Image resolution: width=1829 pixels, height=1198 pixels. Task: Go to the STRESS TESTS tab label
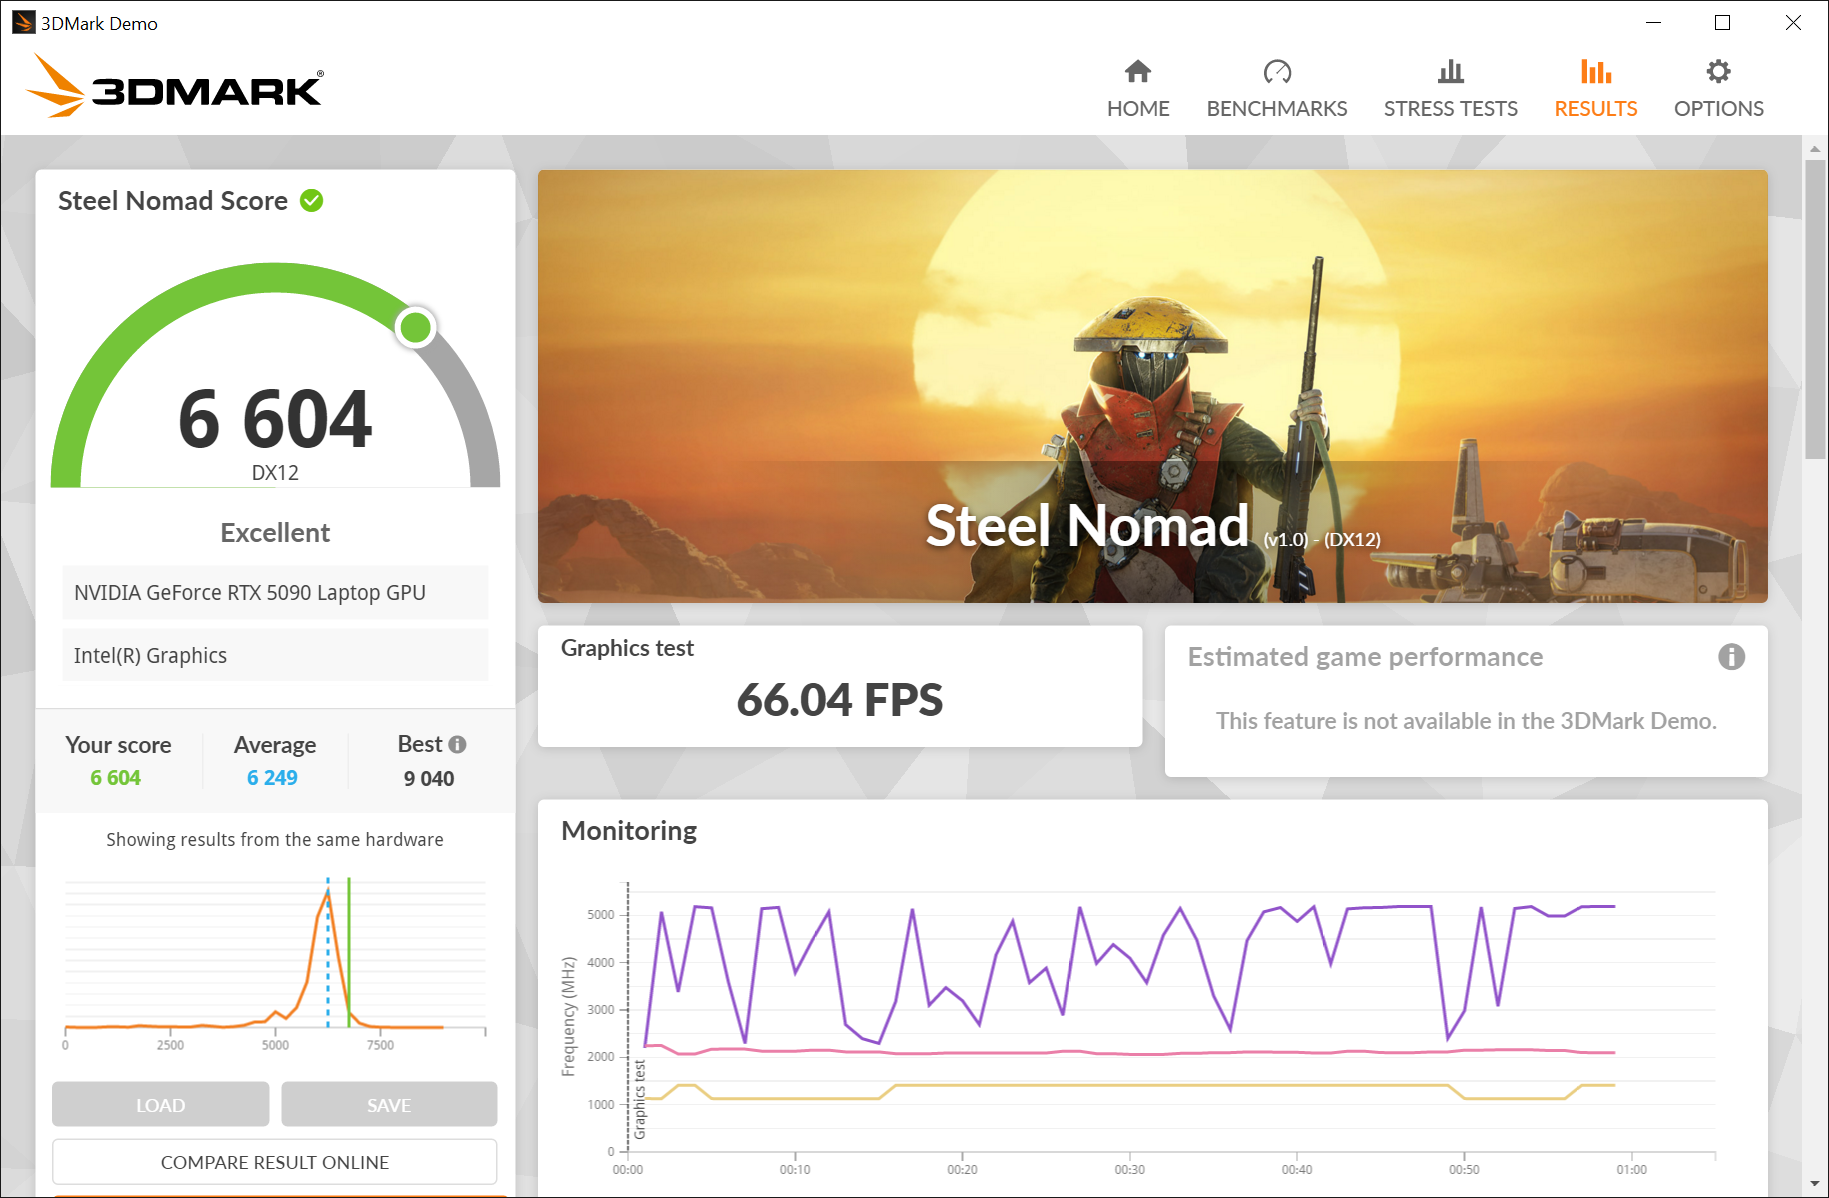pos(1450,109)
